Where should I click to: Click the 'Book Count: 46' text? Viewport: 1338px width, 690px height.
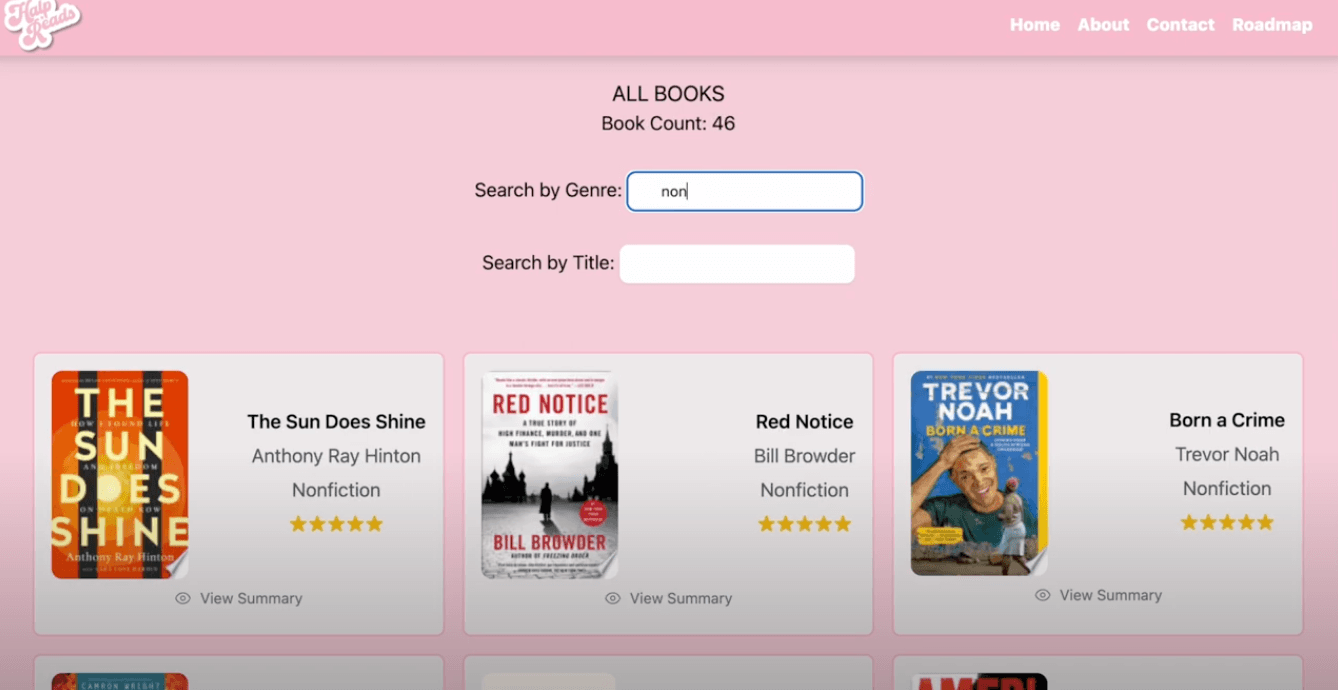coord(668,124)
